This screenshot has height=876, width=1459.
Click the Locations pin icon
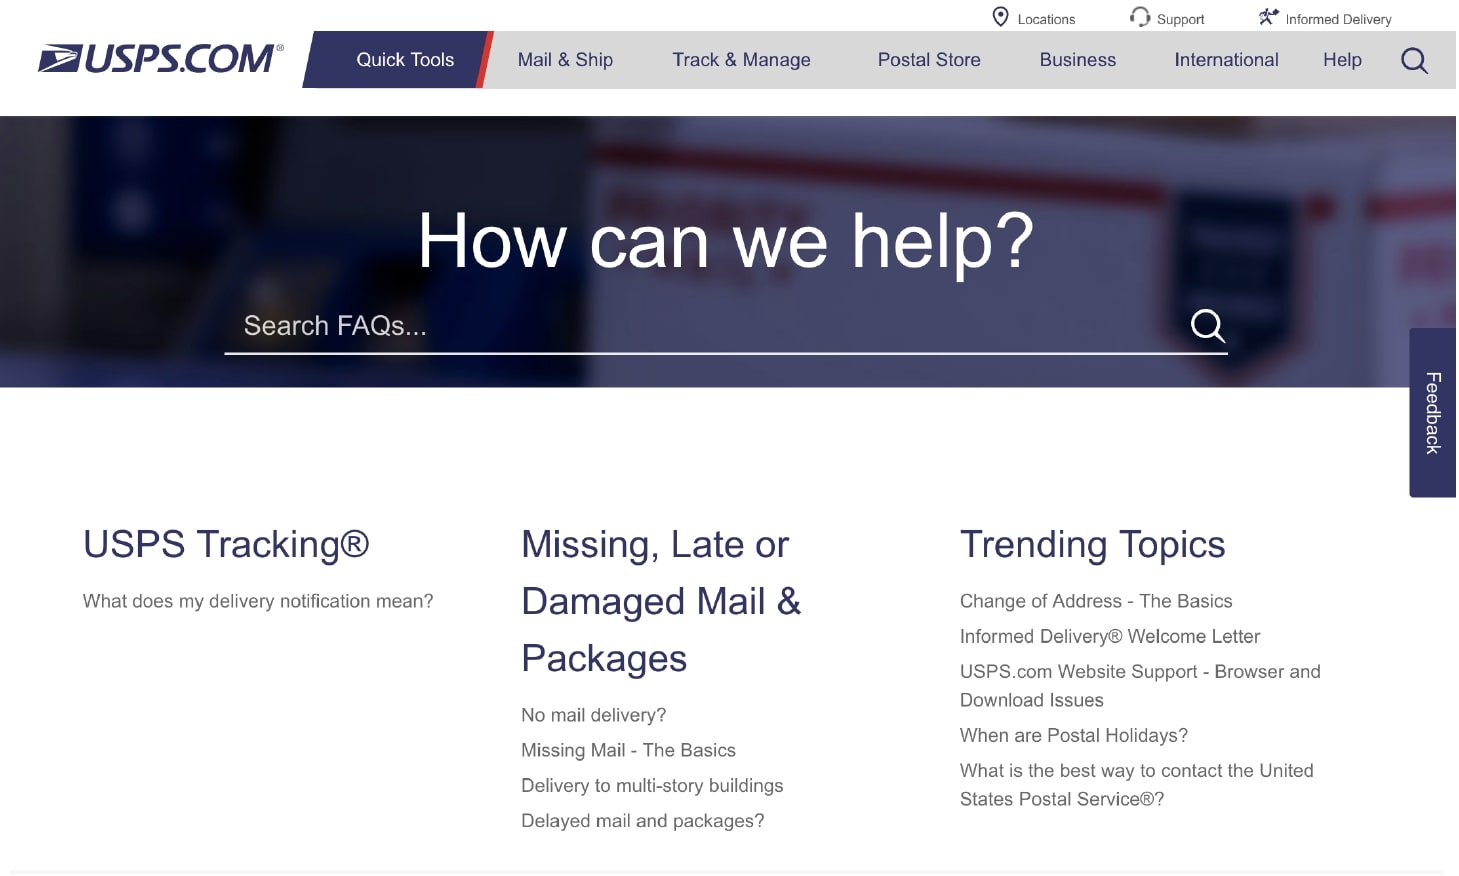pyautogui.click(x=1000, y=17)
